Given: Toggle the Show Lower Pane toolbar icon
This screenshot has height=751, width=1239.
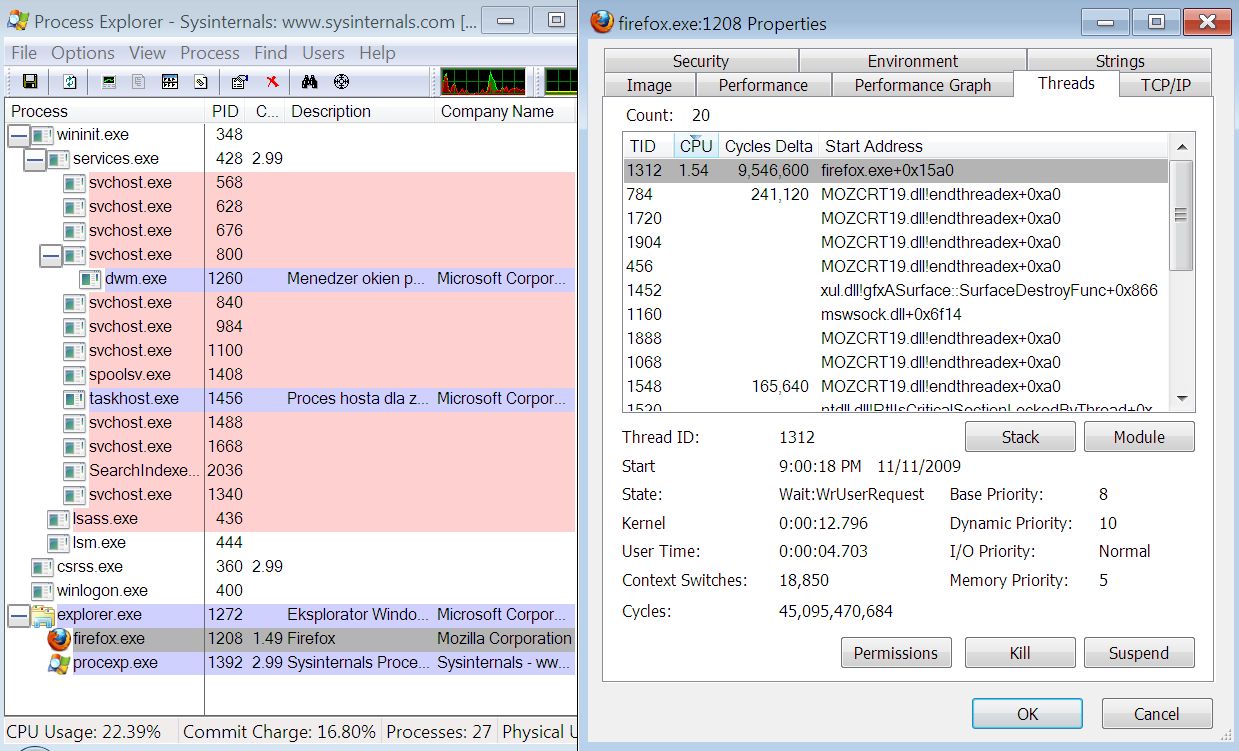Looking at the screenshot, I should pos(170,82).
